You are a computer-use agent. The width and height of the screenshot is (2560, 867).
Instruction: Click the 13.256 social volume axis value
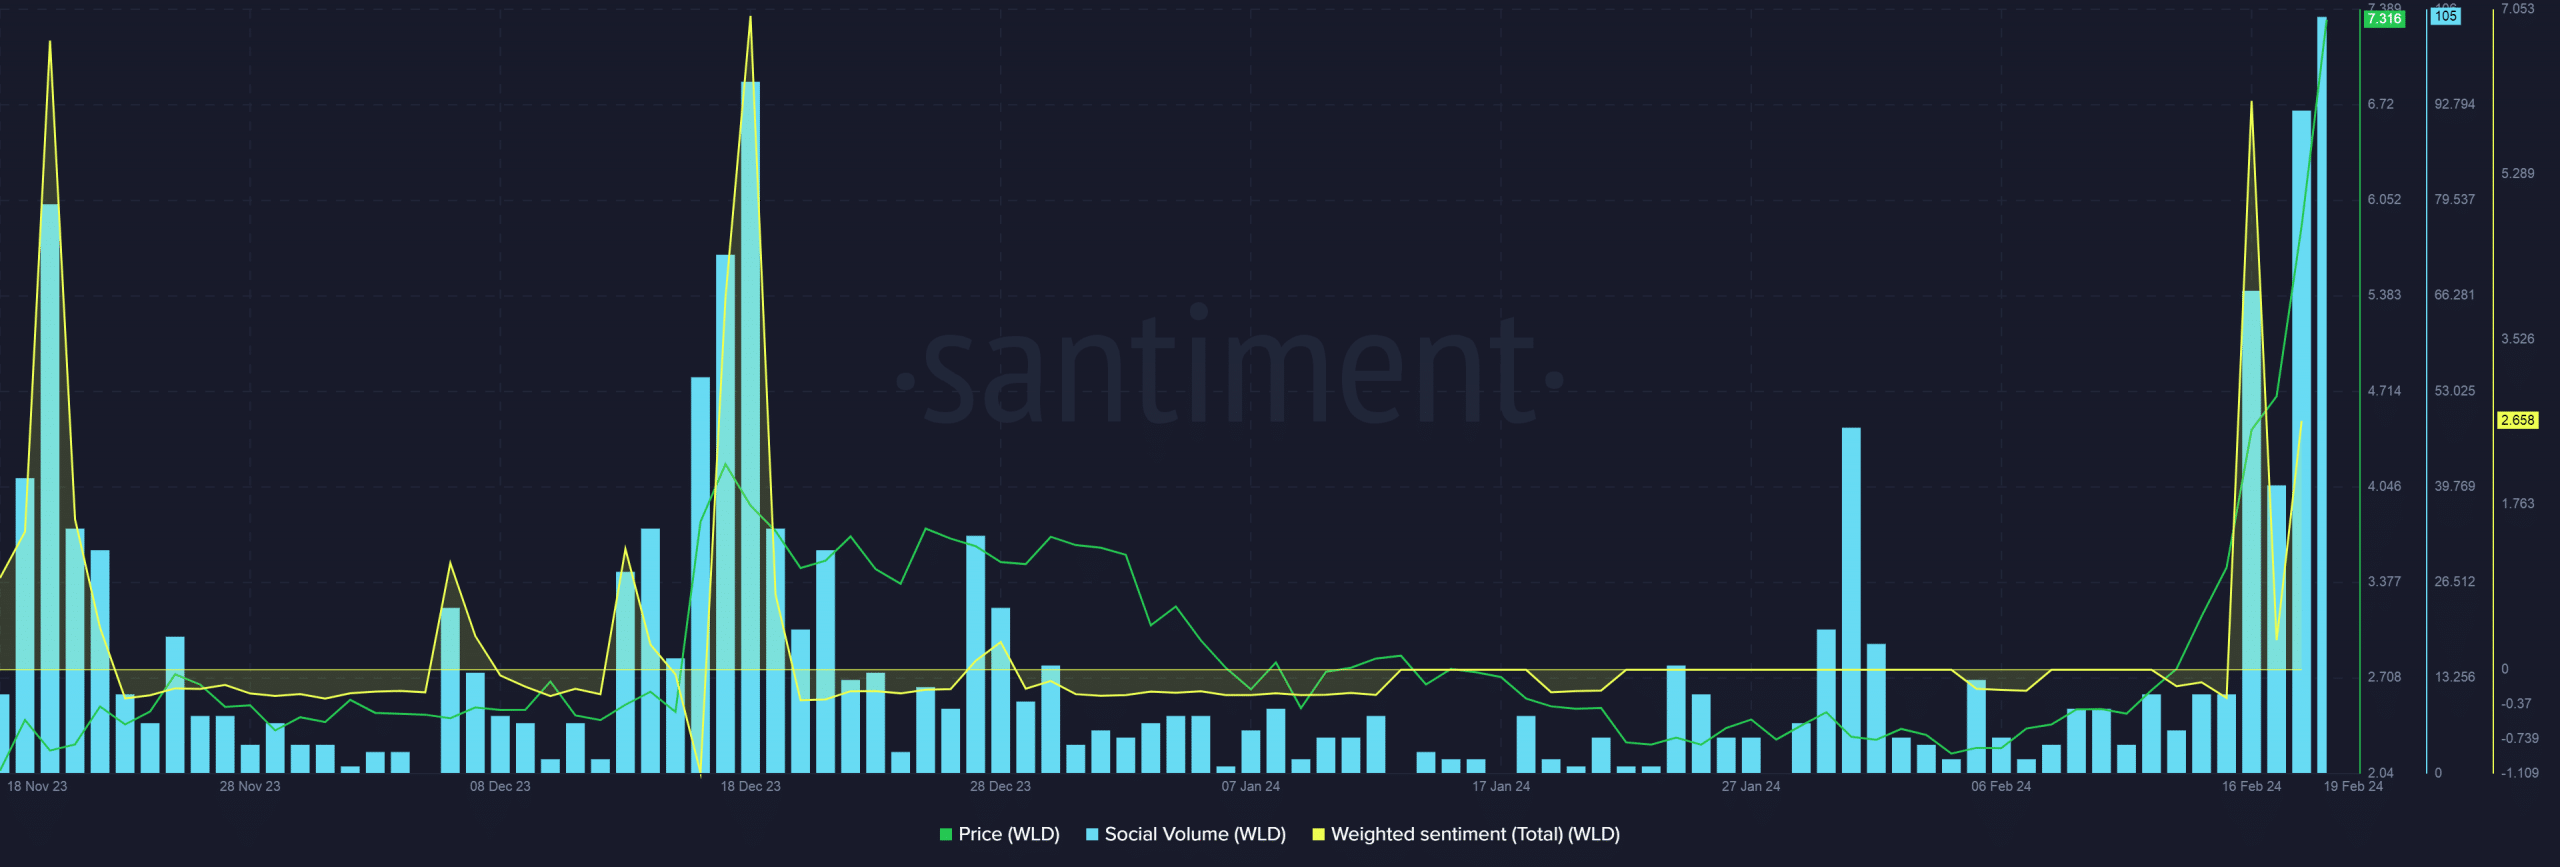click(x=2455, y=677)
